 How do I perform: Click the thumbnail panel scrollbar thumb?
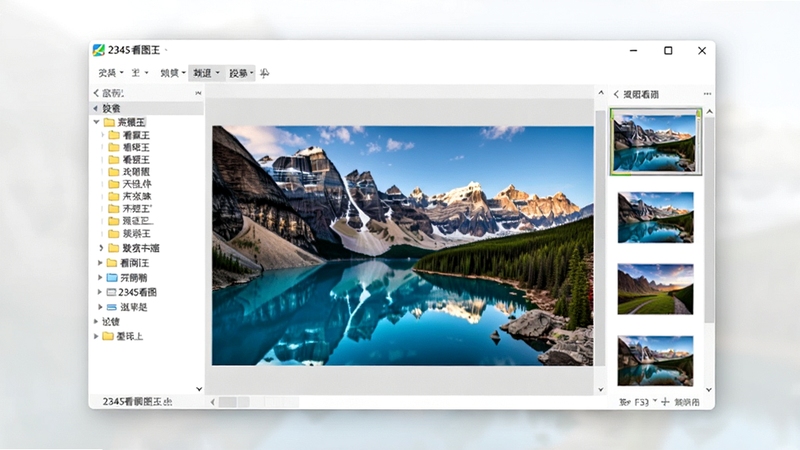coord(709,219)
